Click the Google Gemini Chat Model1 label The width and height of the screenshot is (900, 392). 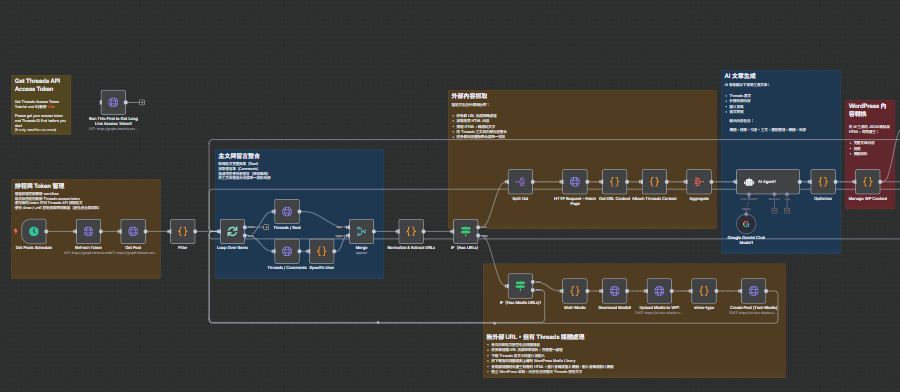pos(746,240)
